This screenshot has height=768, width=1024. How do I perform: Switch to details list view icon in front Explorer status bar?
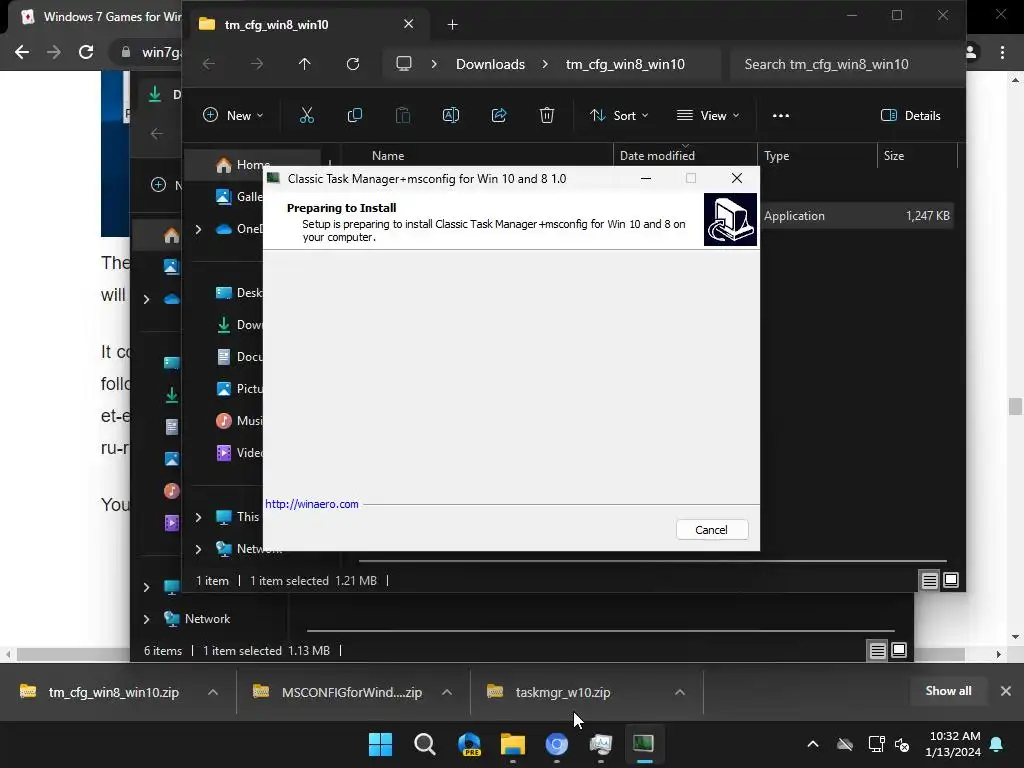[x=929, y=580]
